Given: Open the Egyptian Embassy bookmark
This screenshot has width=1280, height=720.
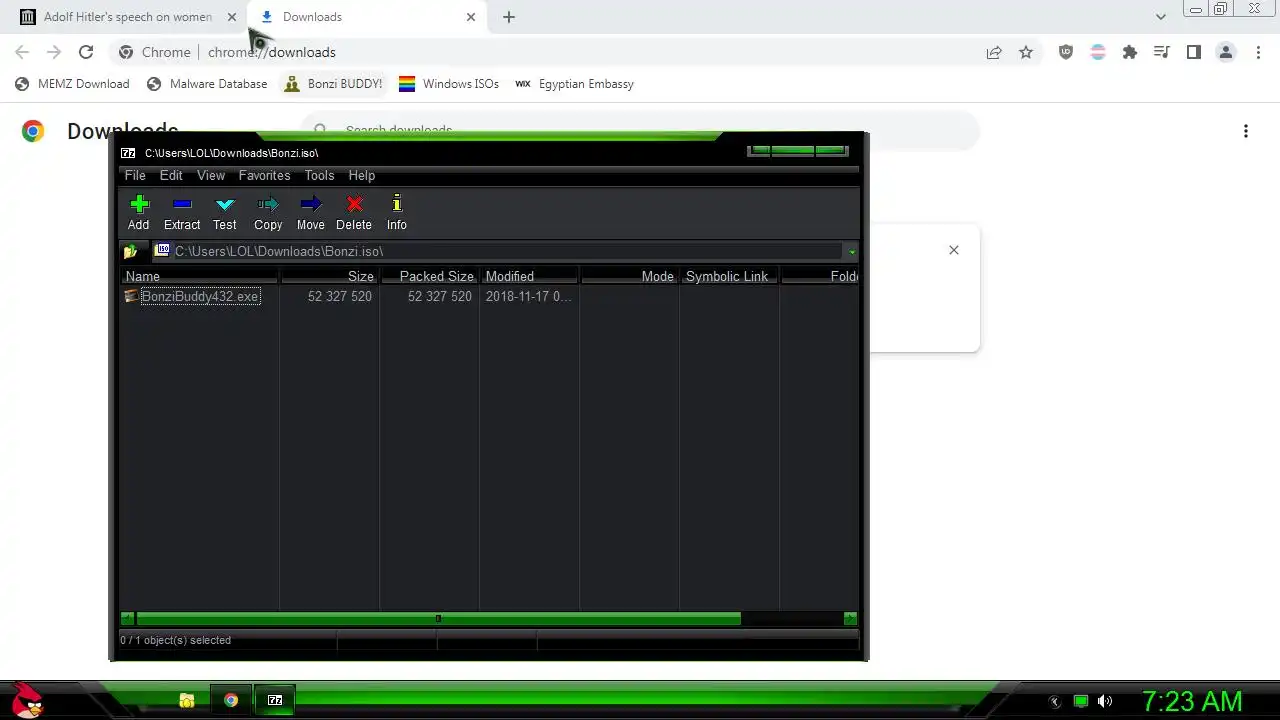Looking at the screenshot, I should (x=574, y=84).
